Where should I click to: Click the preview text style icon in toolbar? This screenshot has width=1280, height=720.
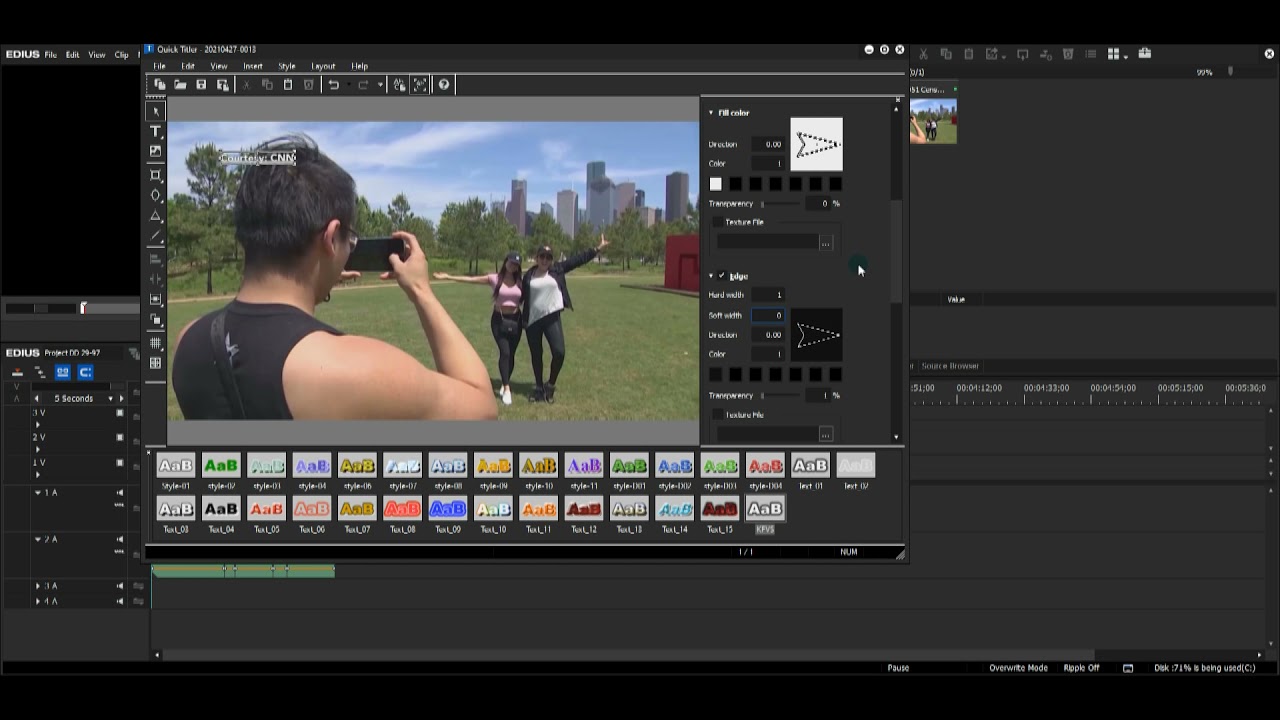point(399,85)
